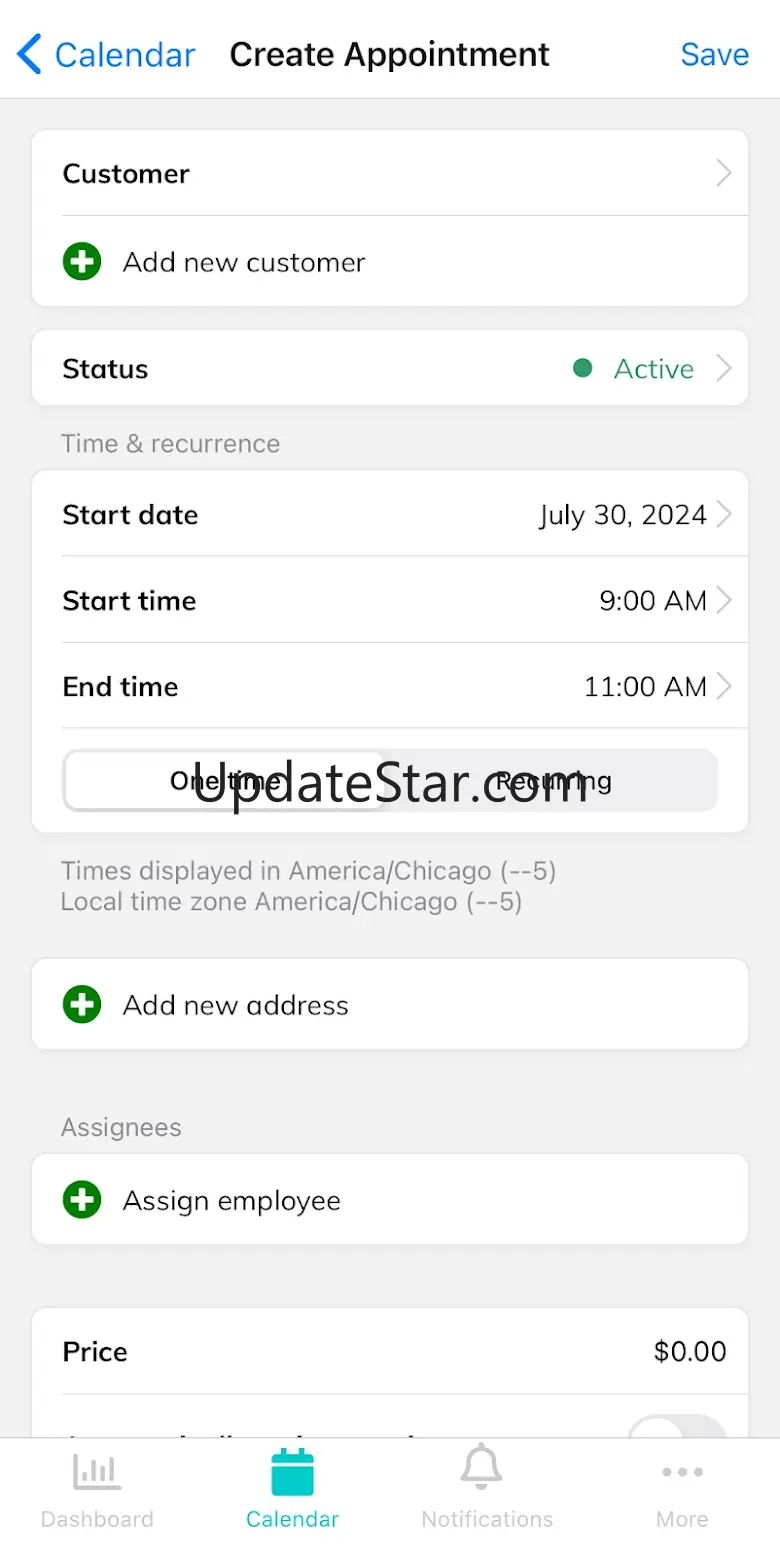Viewport: 780px width, 1556px height.
Task: Tap green plus icon for new customer
Action: coord(82,262)
